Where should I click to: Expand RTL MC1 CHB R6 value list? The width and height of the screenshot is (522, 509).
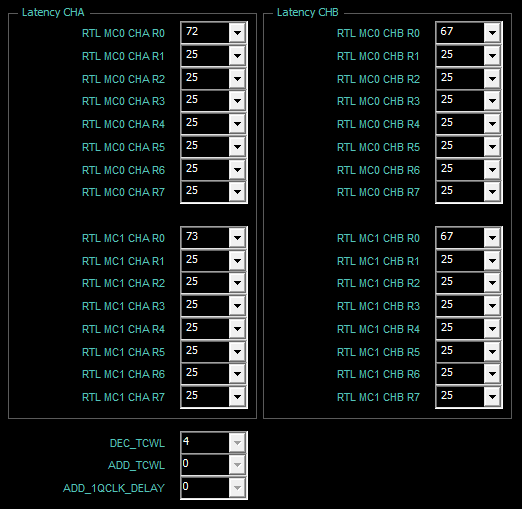click(x=492, y=374)
